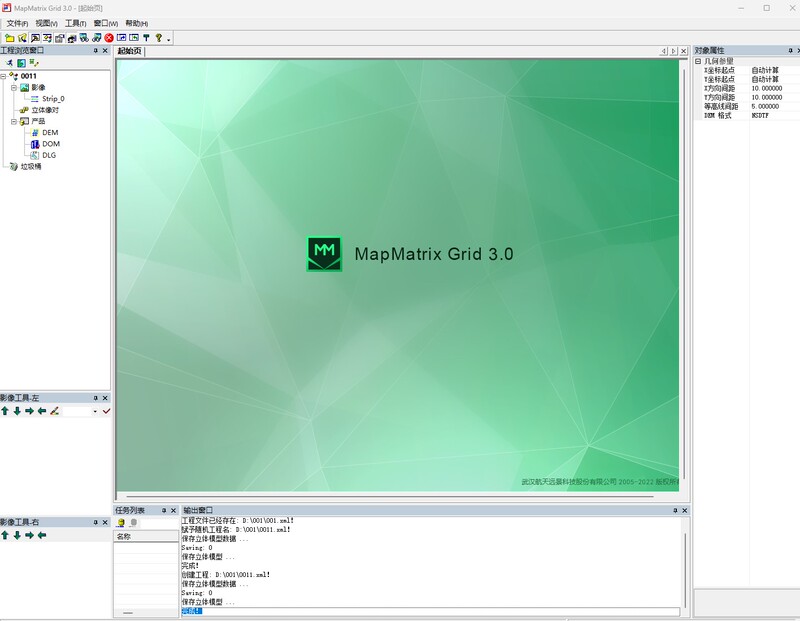Select Strip_0 in the project tree
Screen dimensions: 800x621
(x=53, y=99)
